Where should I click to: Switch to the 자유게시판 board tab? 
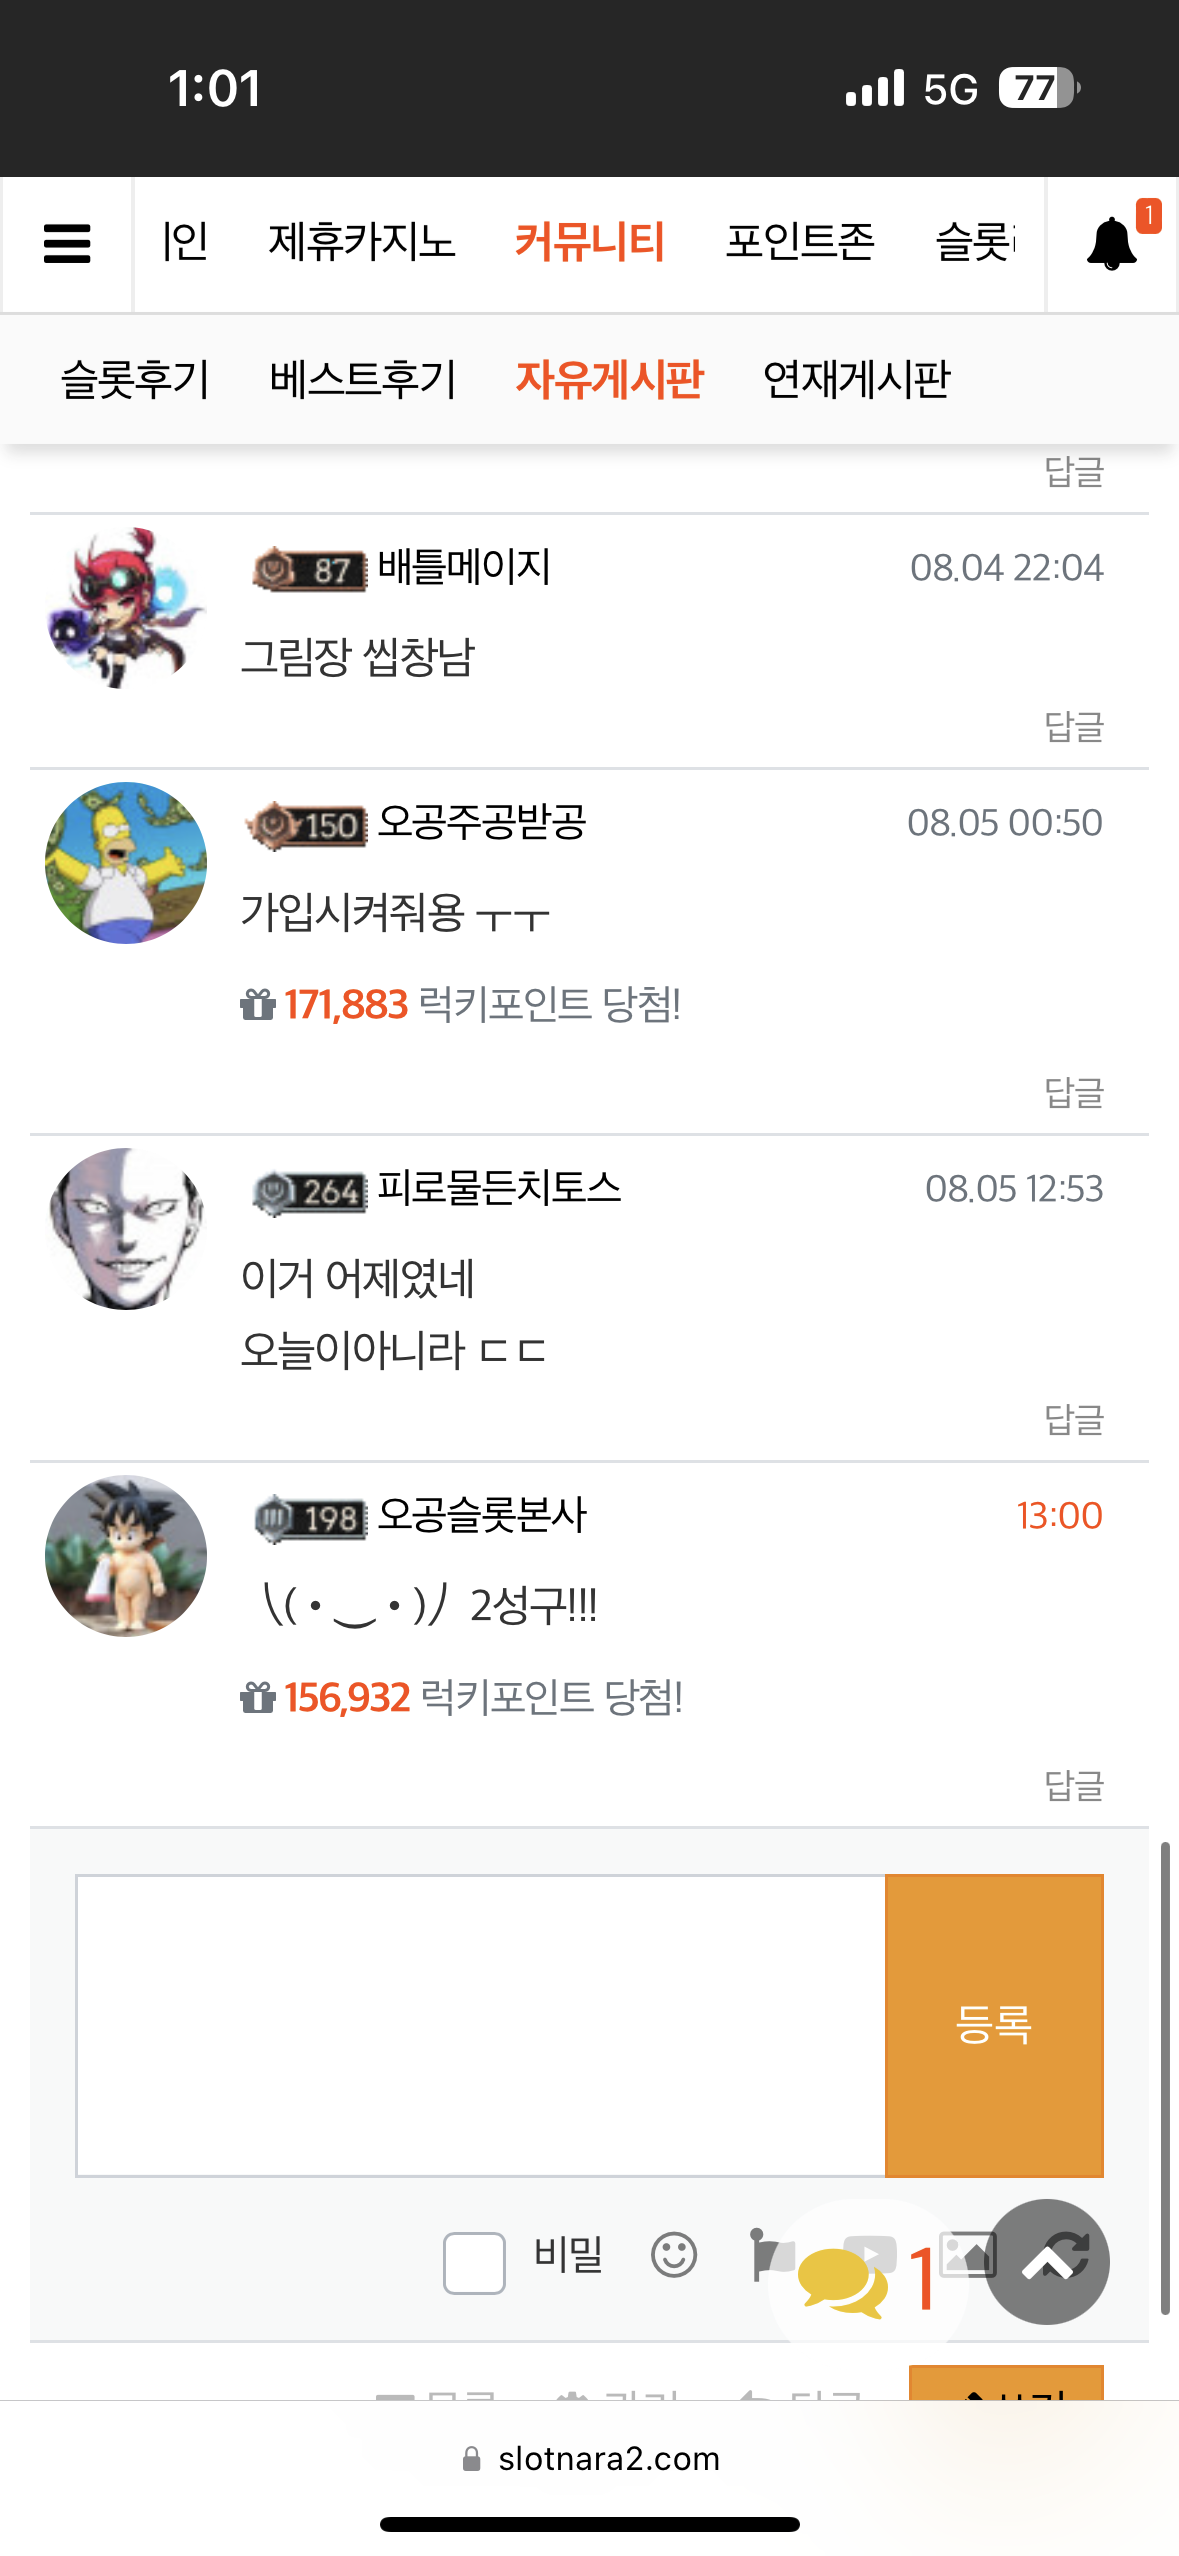click(x=609, y=379)
